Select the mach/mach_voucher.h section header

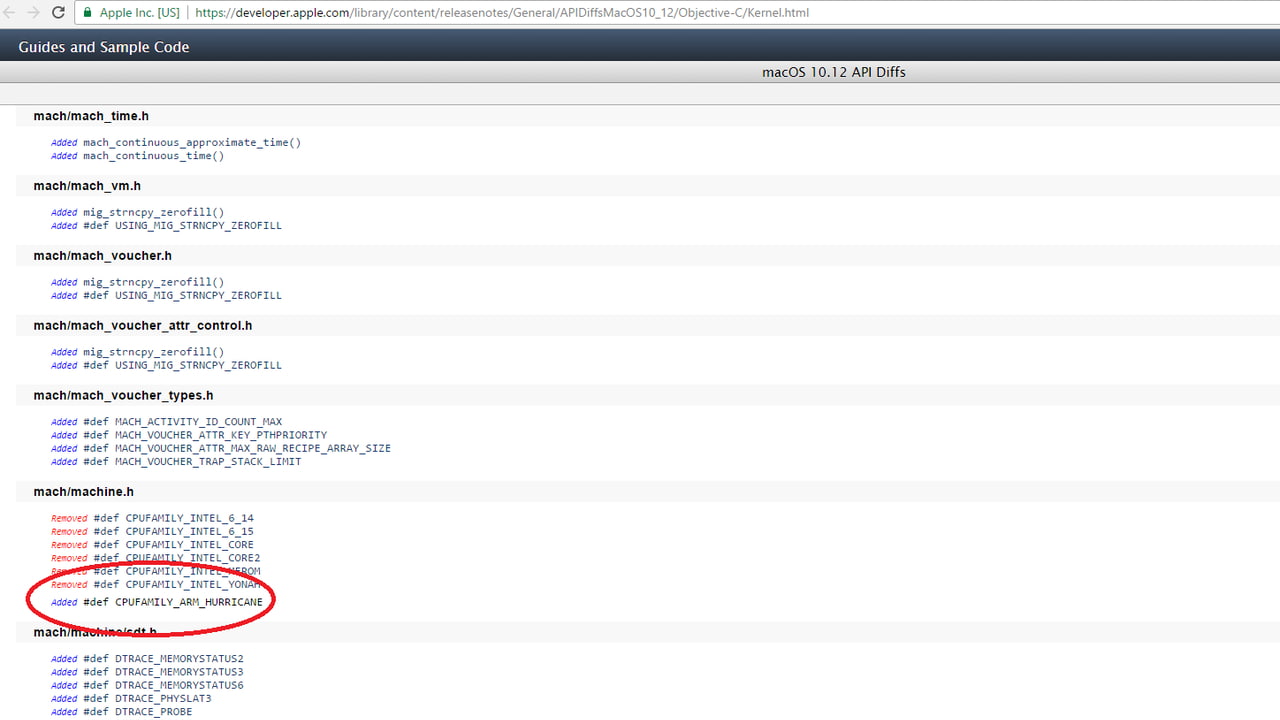102,256
